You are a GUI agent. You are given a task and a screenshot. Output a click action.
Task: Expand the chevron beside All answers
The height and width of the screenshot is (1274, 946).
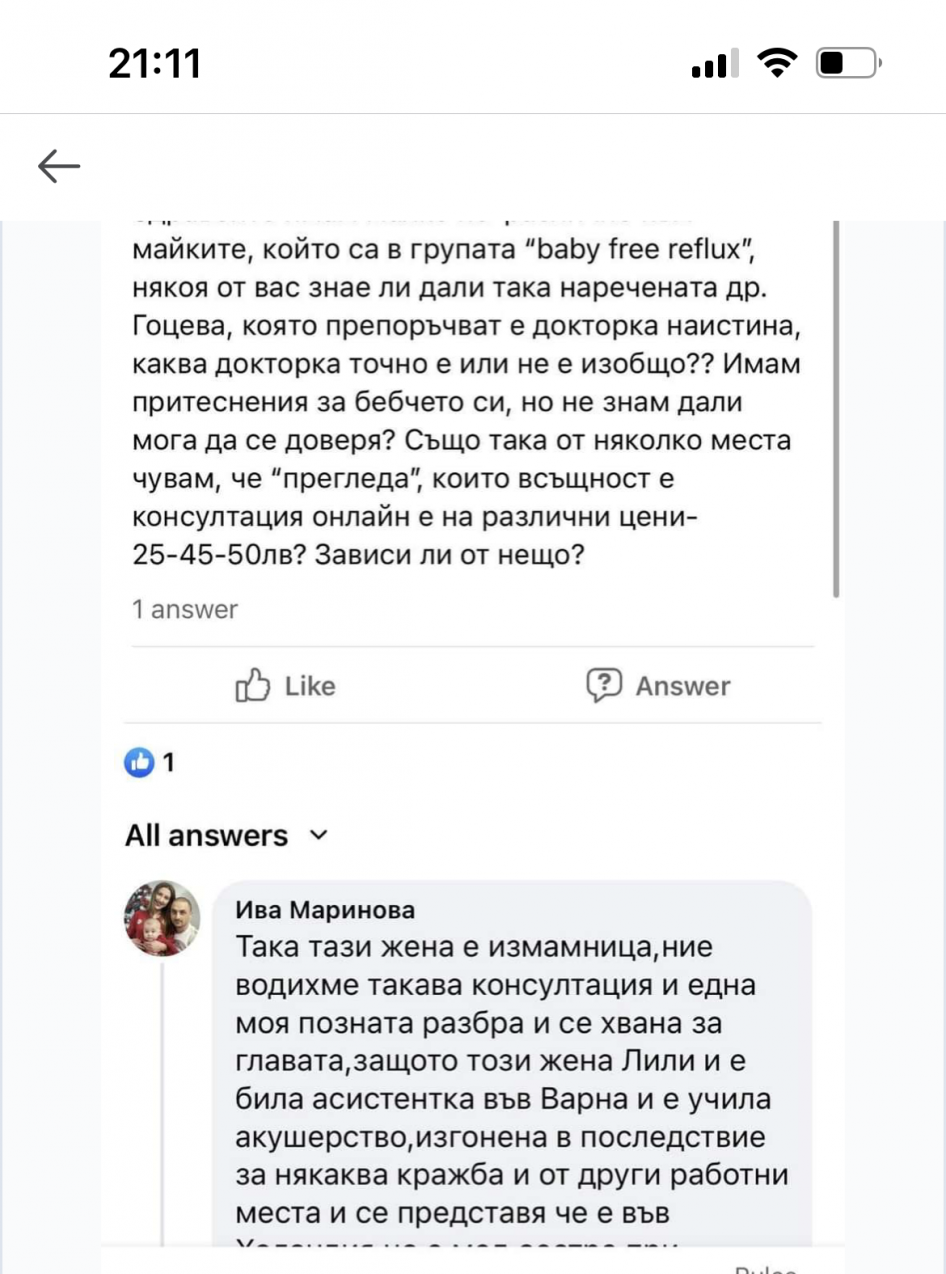(x=319, y=835)
